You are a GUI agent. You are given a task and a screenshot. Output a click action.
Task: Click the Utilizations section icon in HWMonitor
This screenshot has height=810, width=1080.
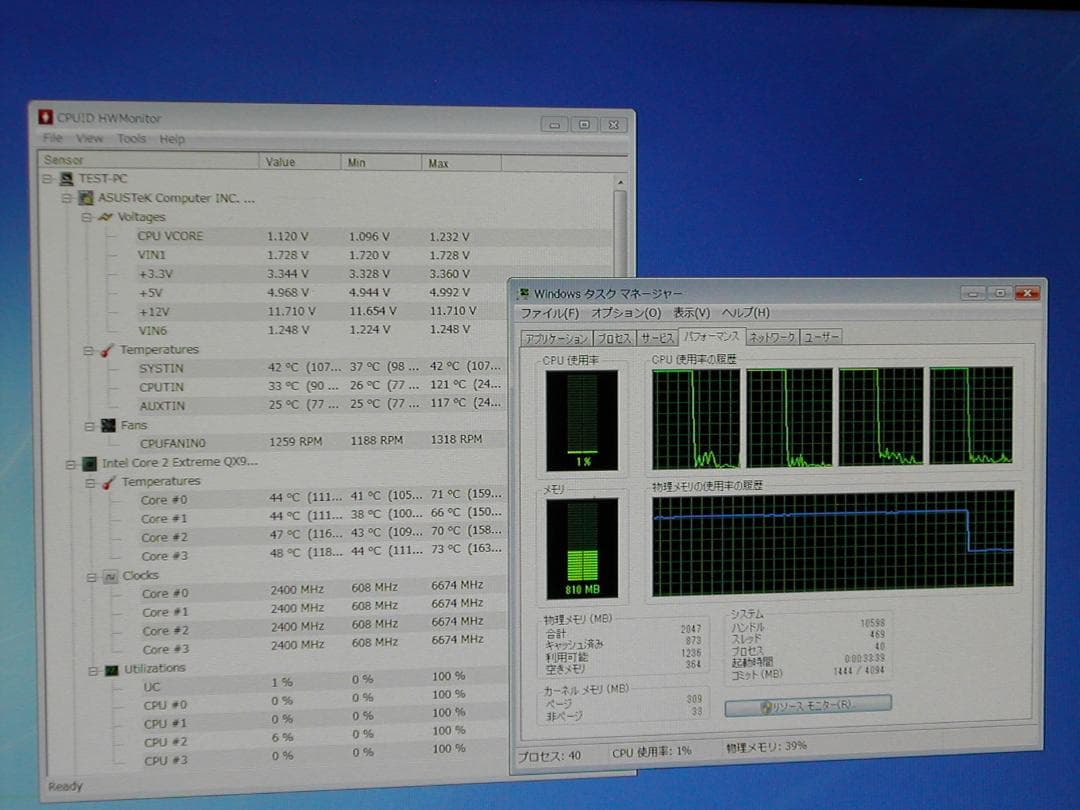(x=110, y=668)
